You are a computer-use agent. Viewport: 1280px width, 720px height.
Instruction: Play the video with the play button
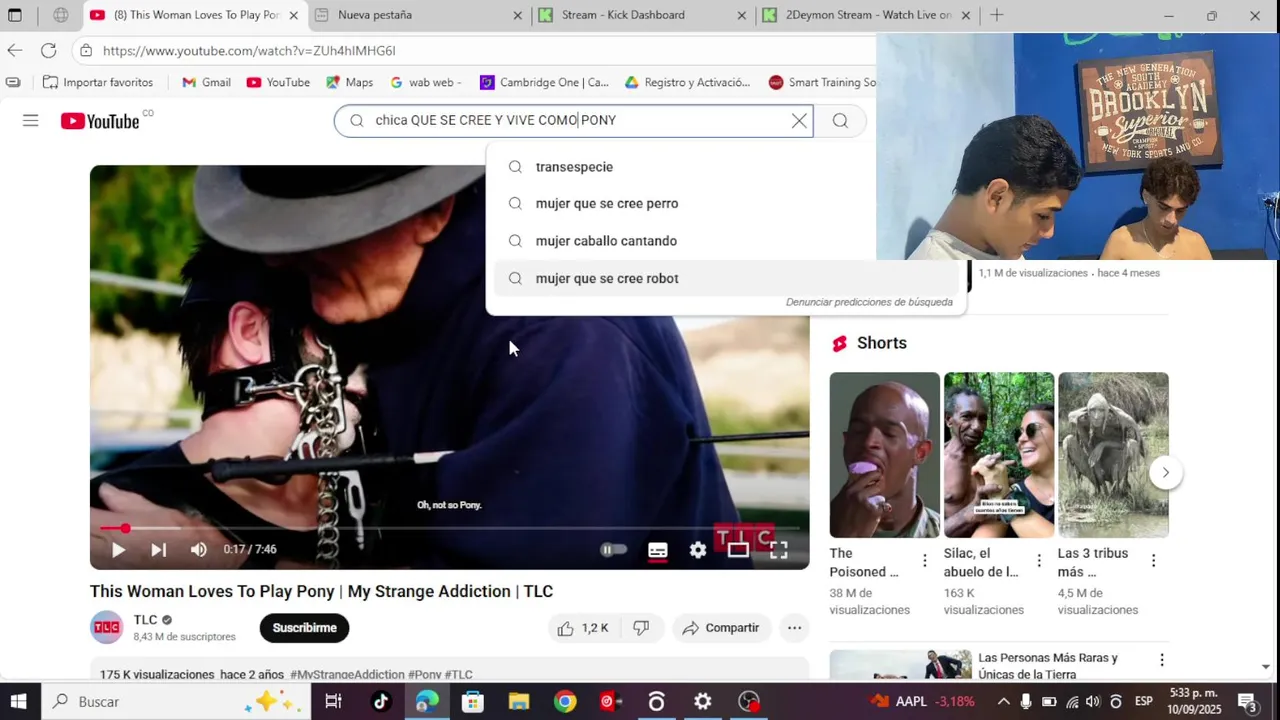(118, 549)
